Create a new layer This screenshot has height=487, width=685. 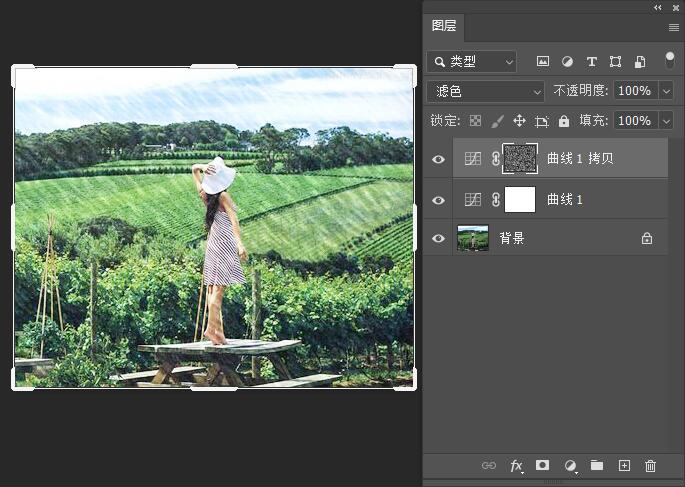[x=624, y=466]
